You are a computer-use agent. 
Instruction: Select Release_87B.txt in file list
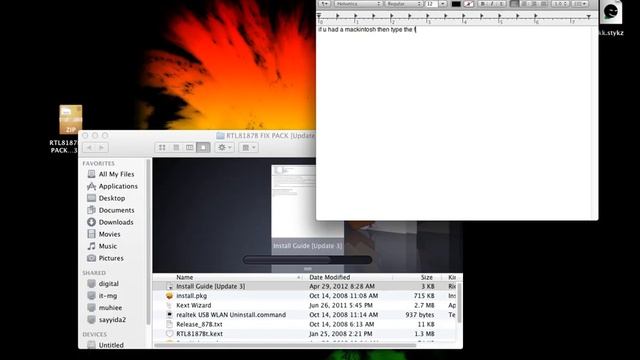click(x=305, y=324)
